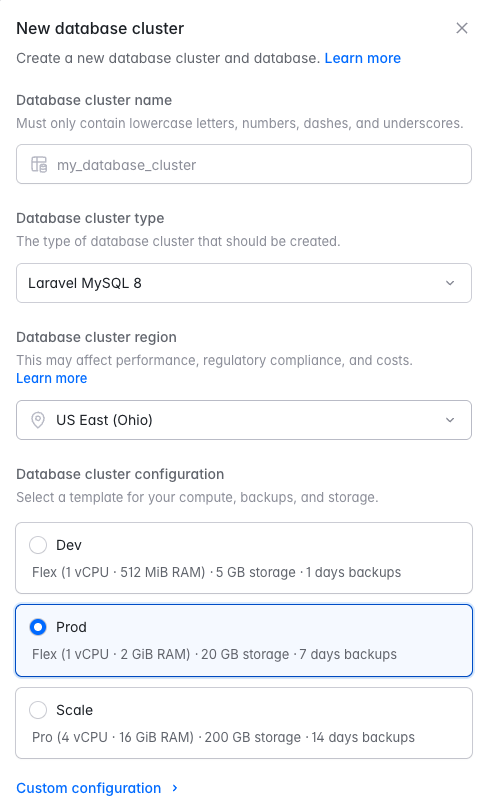Choose the Dev Flex 512 MiB configuration card
The width and height of the screenshot is (486, 810).
(x=244, y=558)
